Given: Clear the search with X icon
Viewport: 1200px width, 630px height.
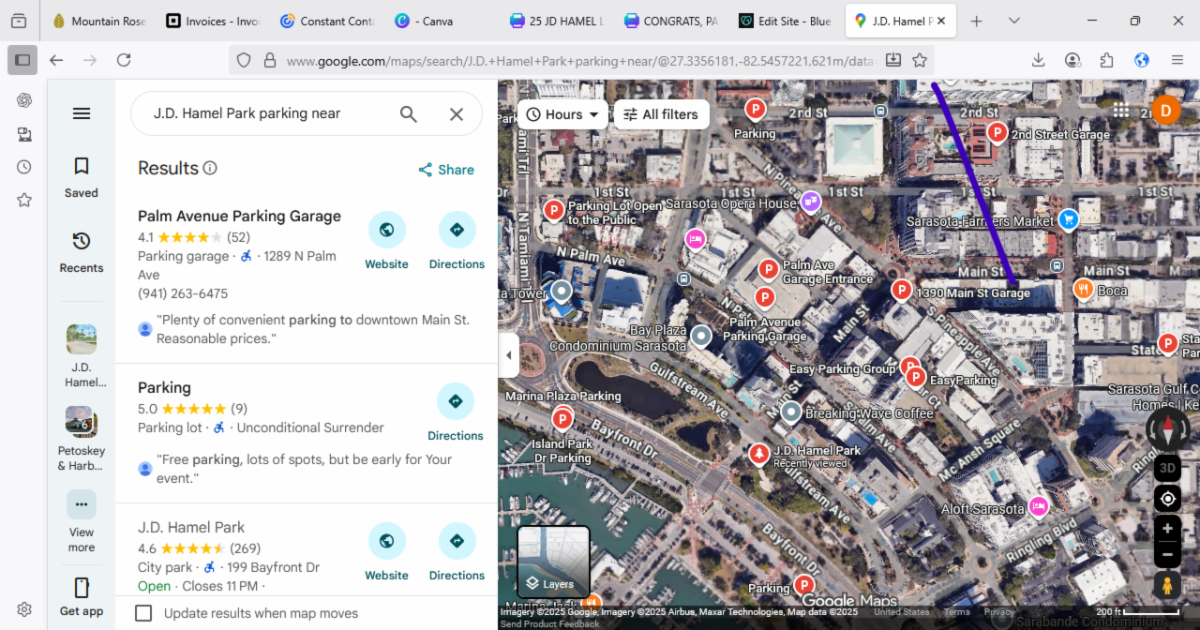Looking at the screenshot, I should pos(456,114).
